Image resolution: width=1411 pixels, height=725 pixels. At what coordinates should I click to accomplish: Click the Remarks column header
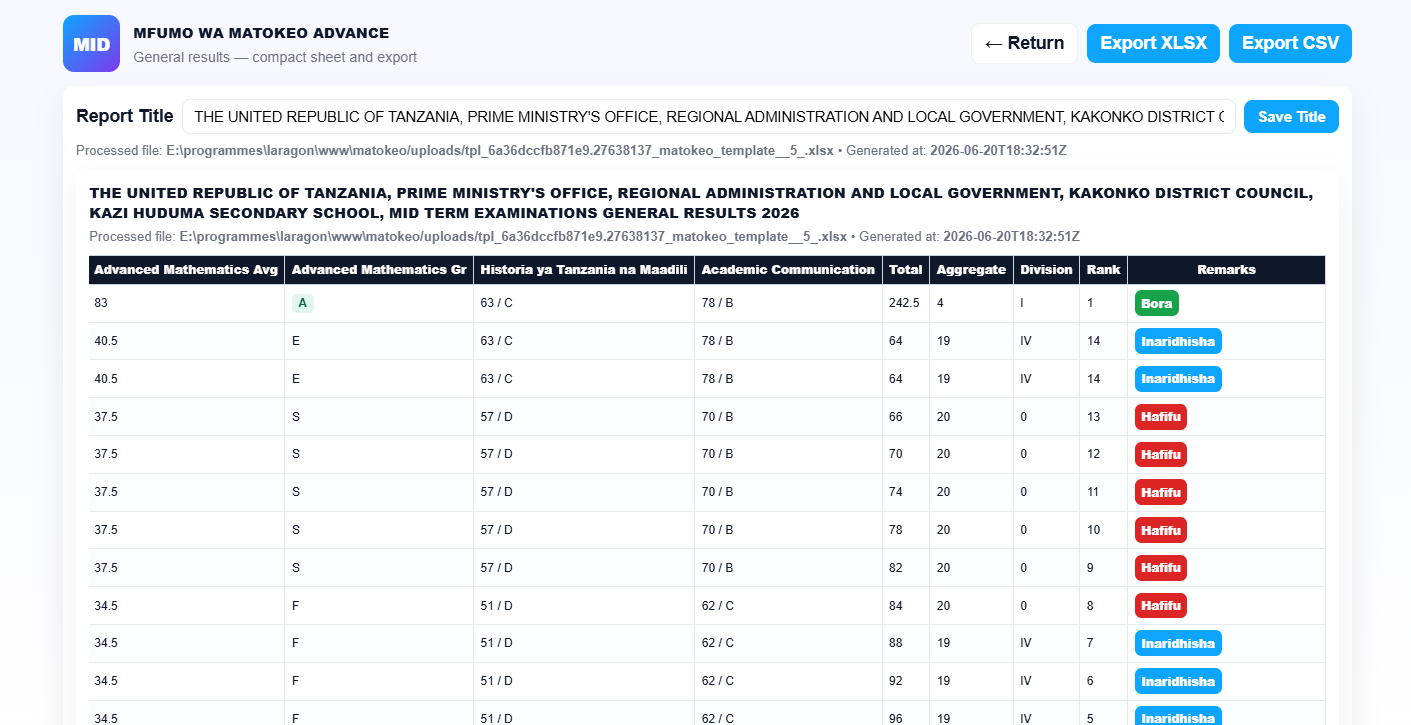point(1226,270)
